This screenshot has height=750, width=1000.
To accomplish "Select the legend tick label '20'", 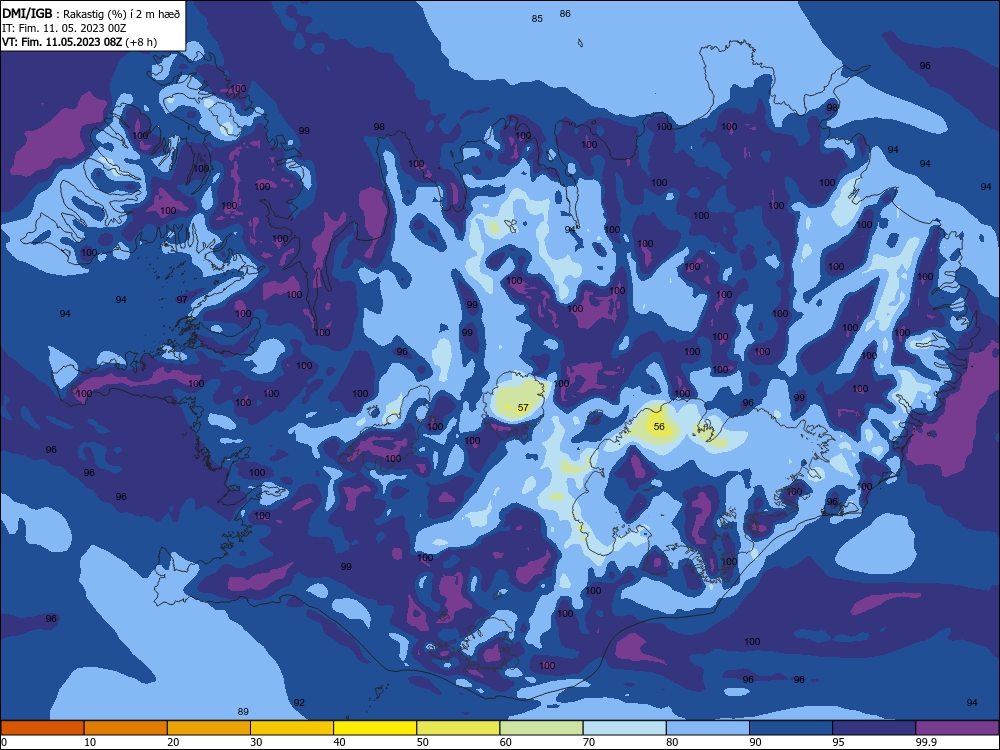I will click(x=173, y=742).
